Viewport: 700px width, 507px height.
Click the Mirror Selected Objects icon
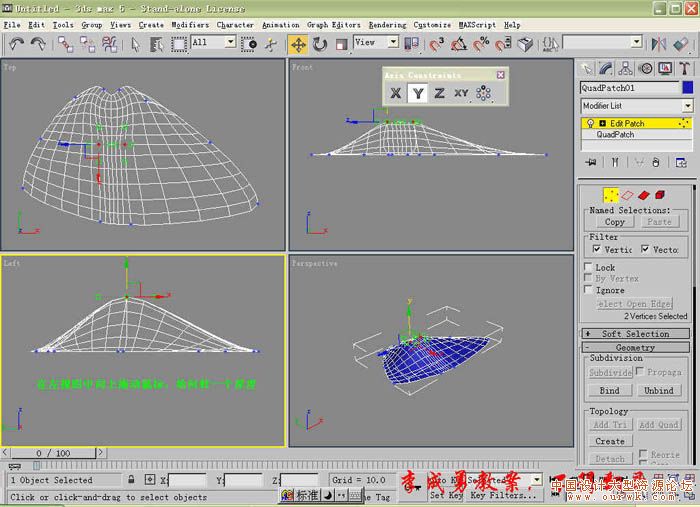658,44
